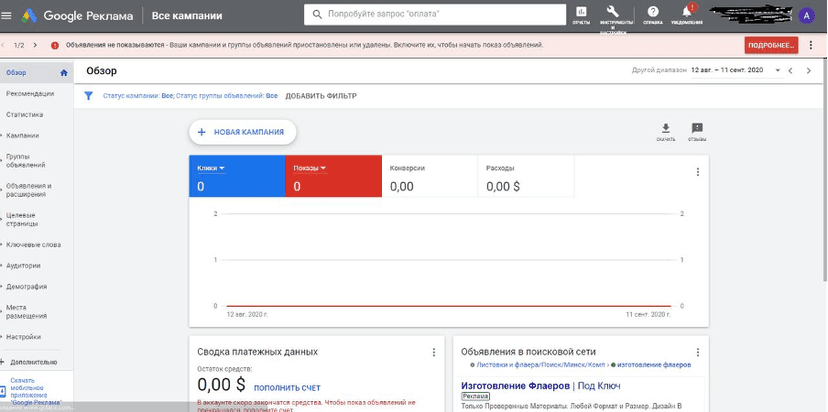This screenshot has height=412, width=828.
Task: Open alert banner three-dot menu
Action: point(811,45)
